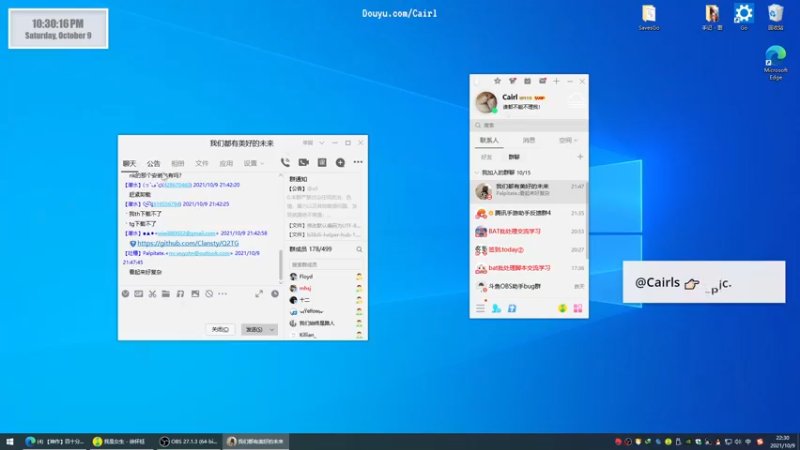This screenshot has width=800, height=450.
Task: Open the 斗鱼OBS助手bug群 group
Action: (529, 287)
